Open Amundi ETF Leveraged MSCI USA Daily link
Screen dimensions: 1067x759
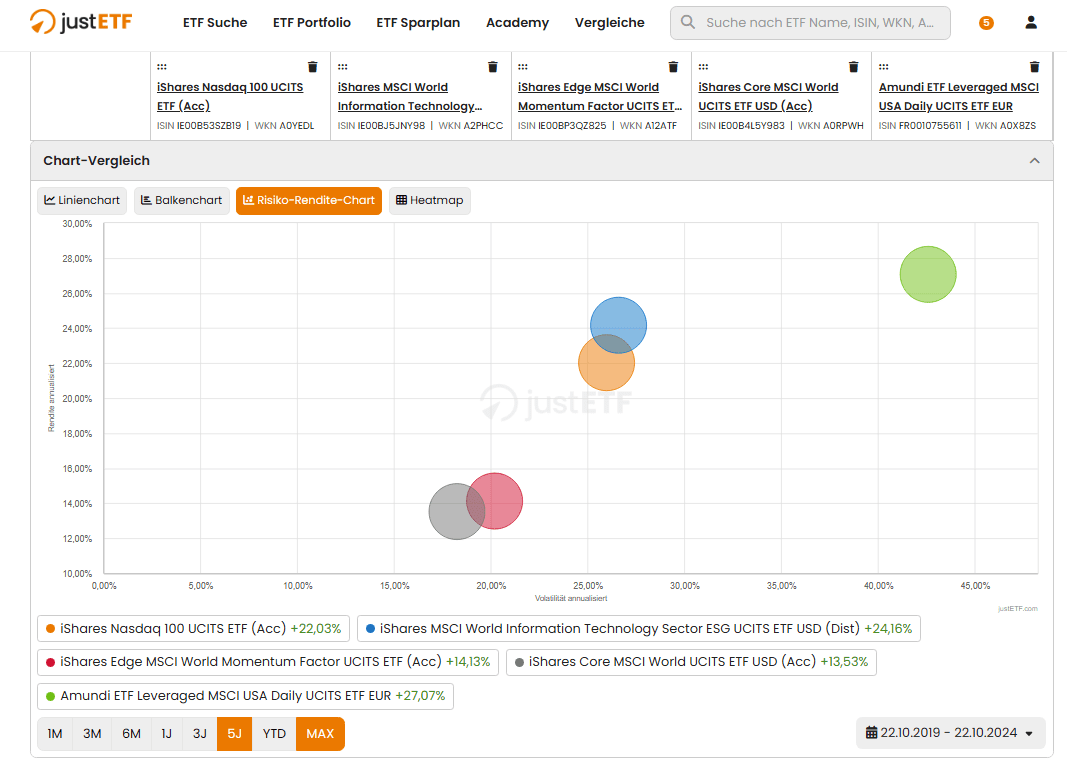(959, 97)
